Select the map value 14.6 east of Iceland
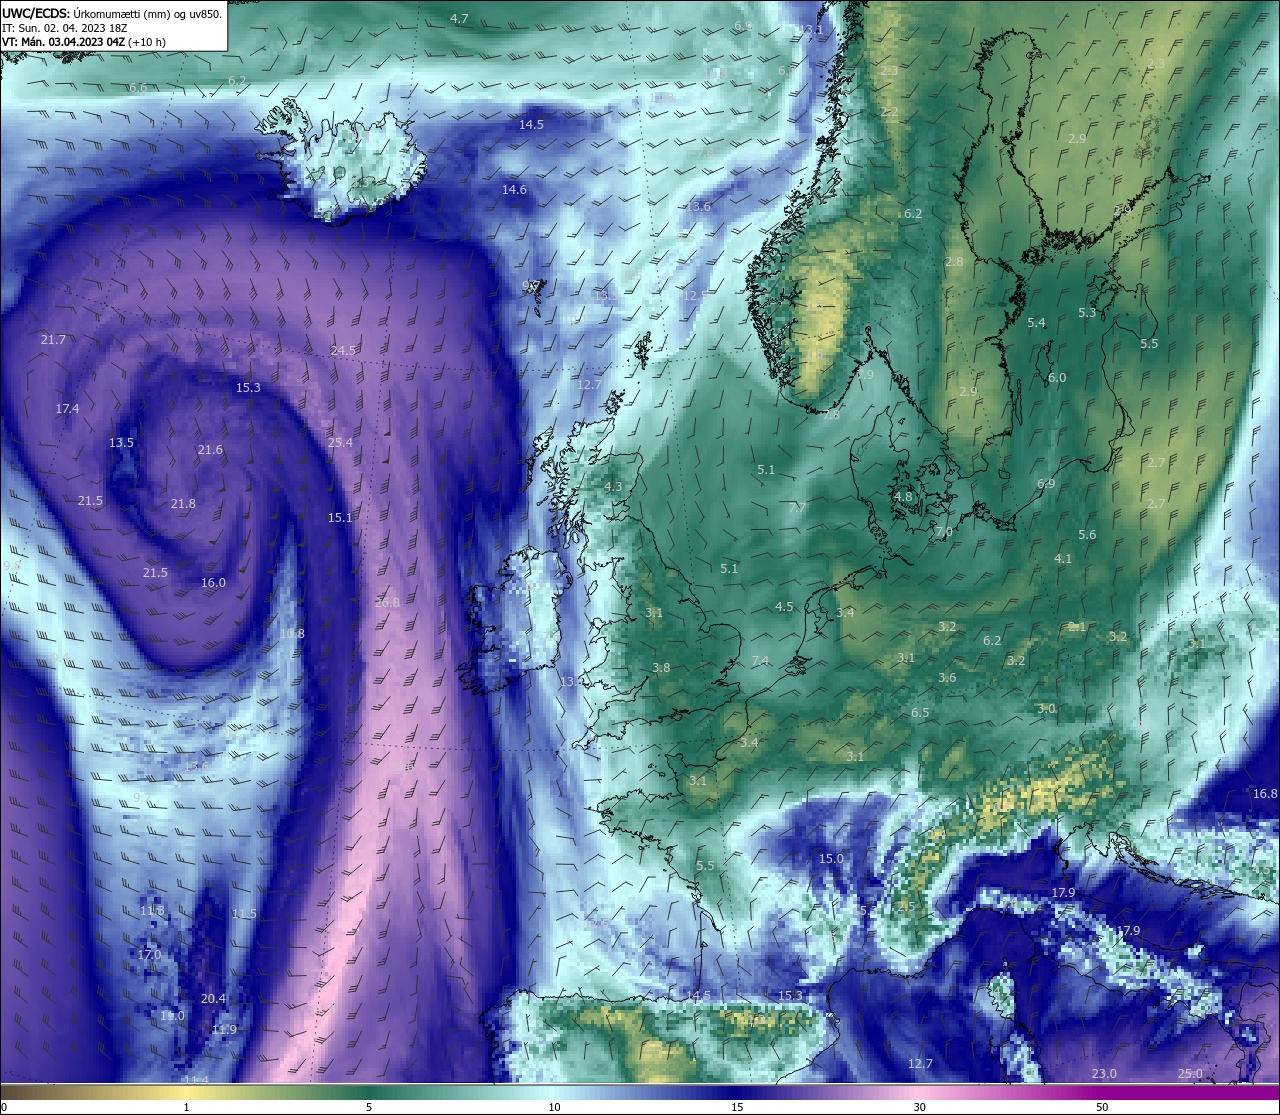This screenshot has width=1280, height=1115. point(514,190)
